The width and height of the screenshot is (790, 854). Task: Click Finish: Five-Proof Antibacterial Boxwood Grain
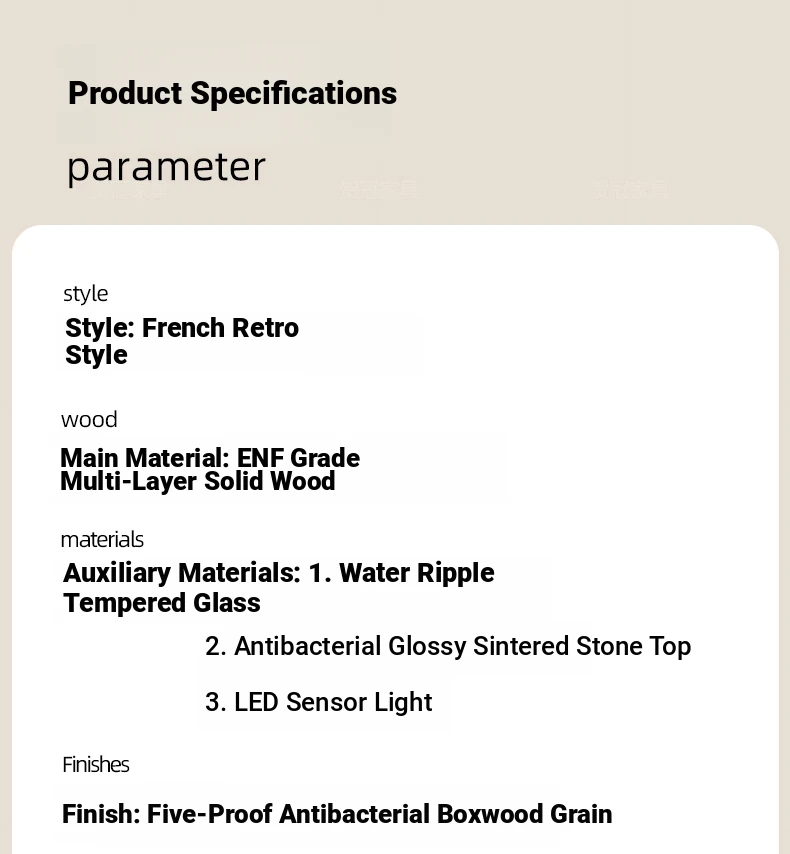pos(337,814)
